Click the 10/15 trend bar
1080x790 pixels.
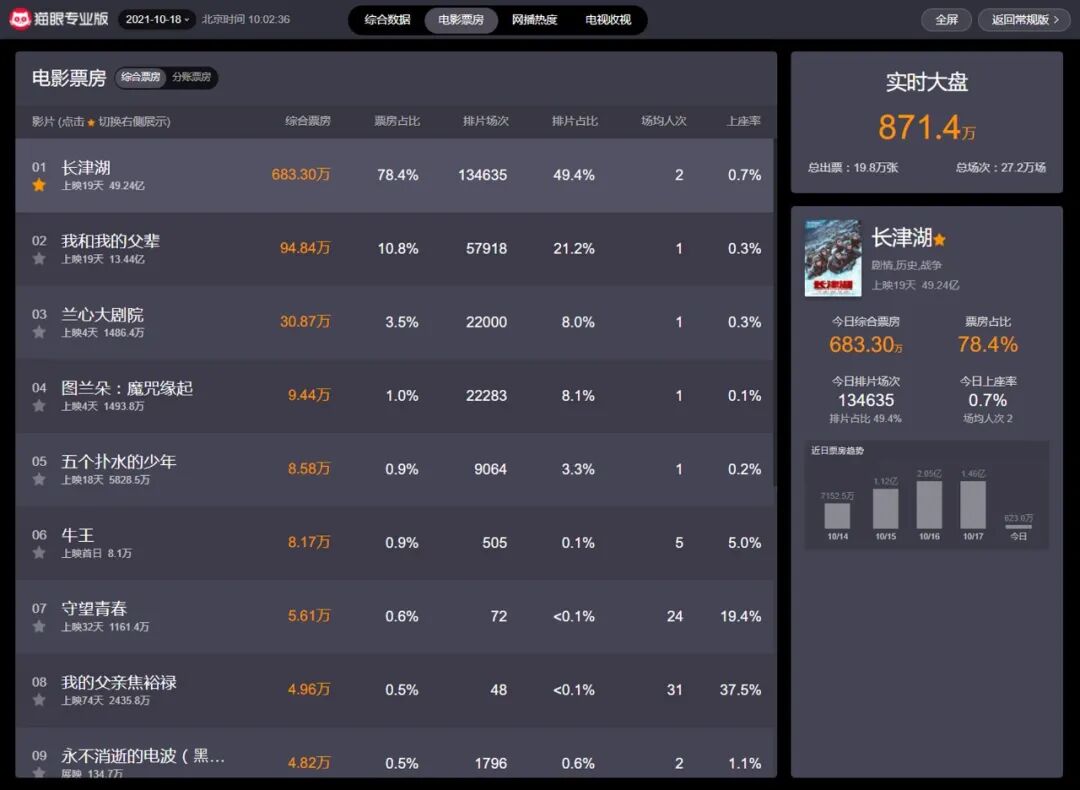tap(886, 508)
